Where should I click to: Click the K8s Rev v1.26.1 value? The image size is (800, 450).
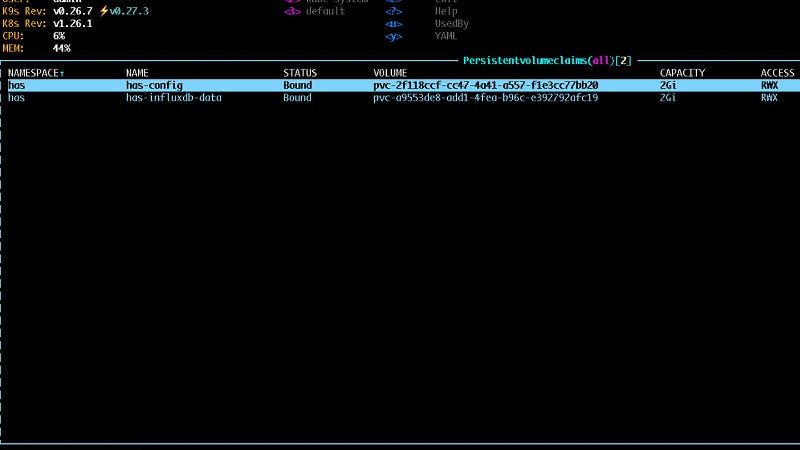coord(73,23)
